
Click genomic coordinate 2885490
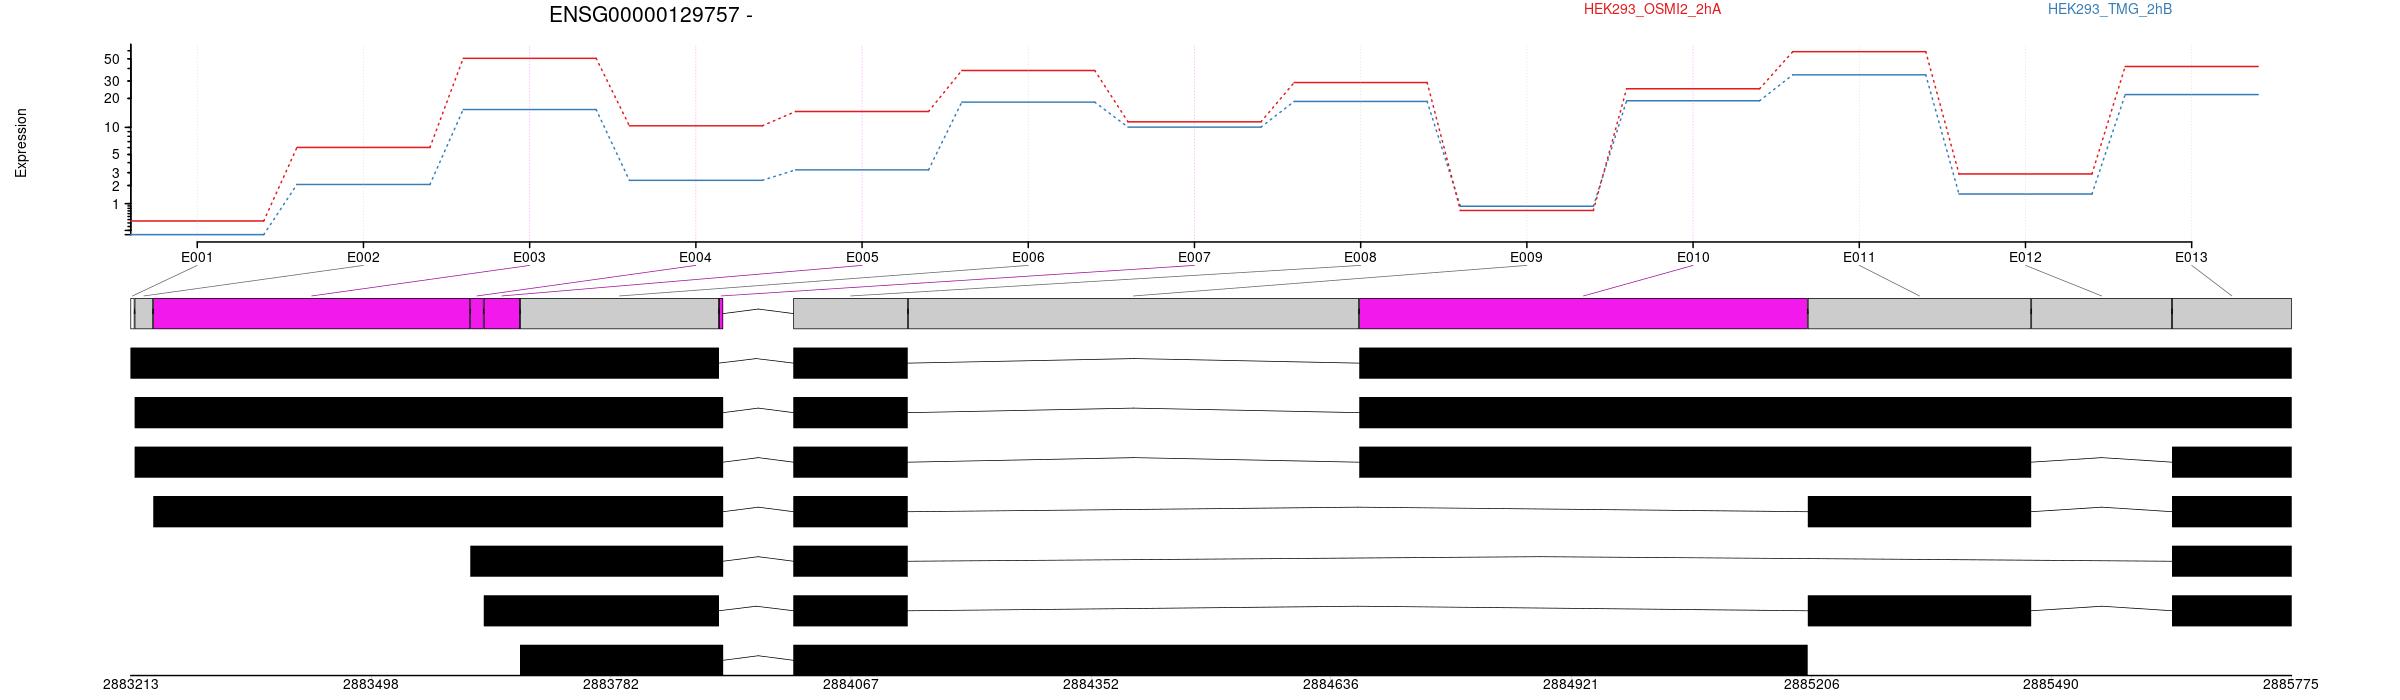pyautogui.click(x=2050, y=685)
